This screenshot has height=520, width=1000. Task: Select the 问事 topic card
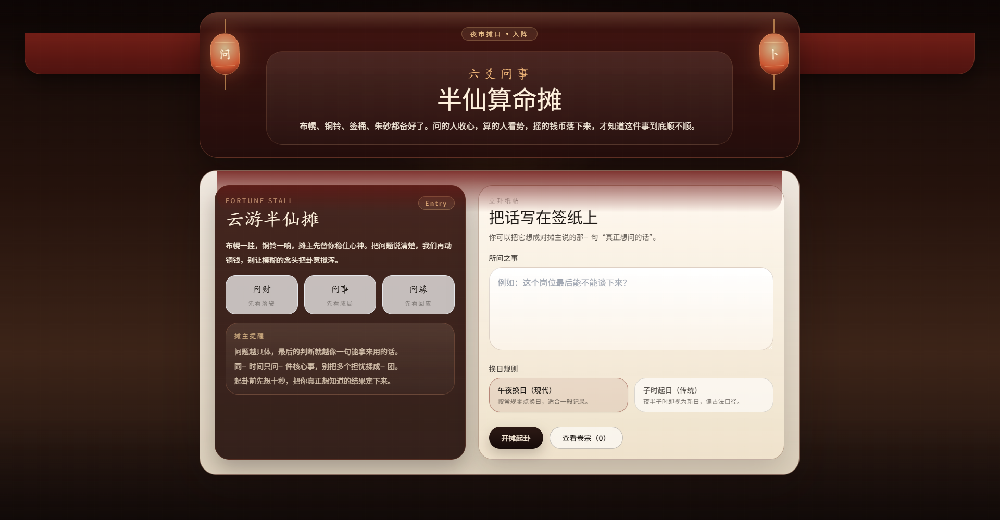coord(340,295)
